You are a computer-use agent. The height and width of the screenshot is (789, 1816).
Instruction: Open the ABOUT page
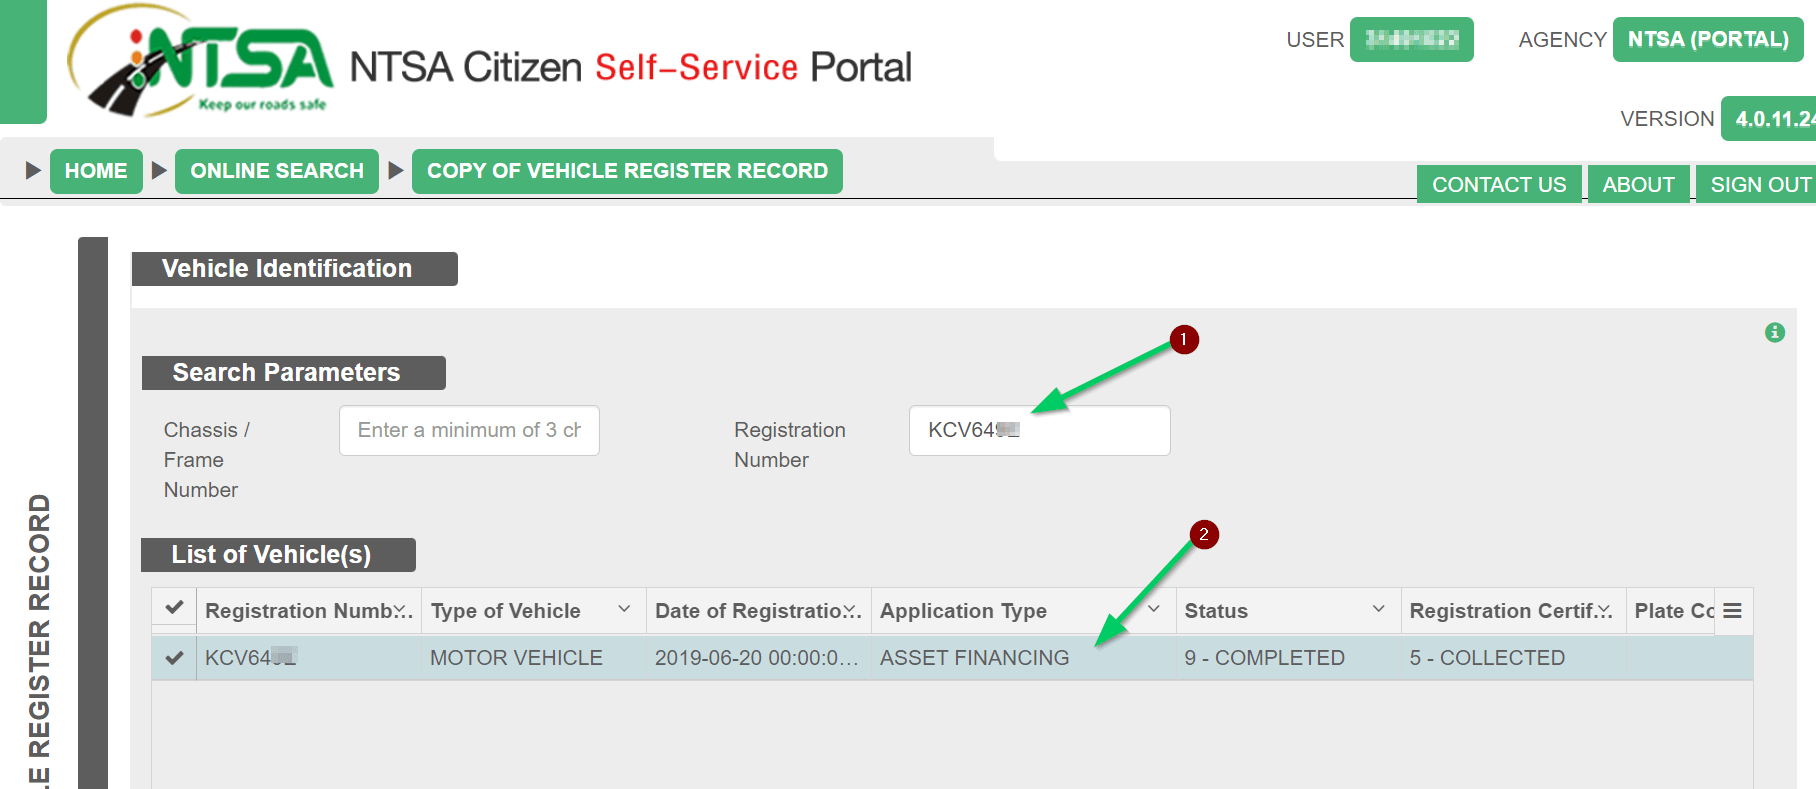pos(1638,185)
